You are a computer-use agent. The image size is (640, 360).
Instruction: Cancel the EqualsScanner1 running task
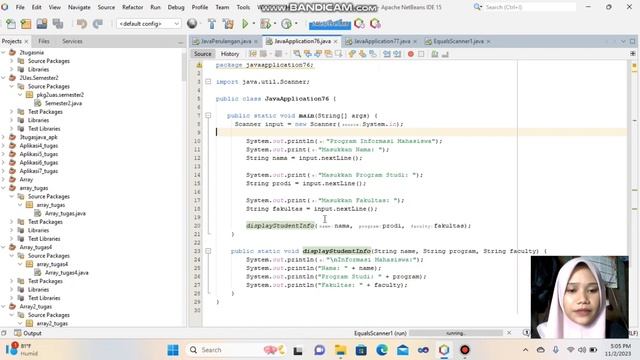509,333
